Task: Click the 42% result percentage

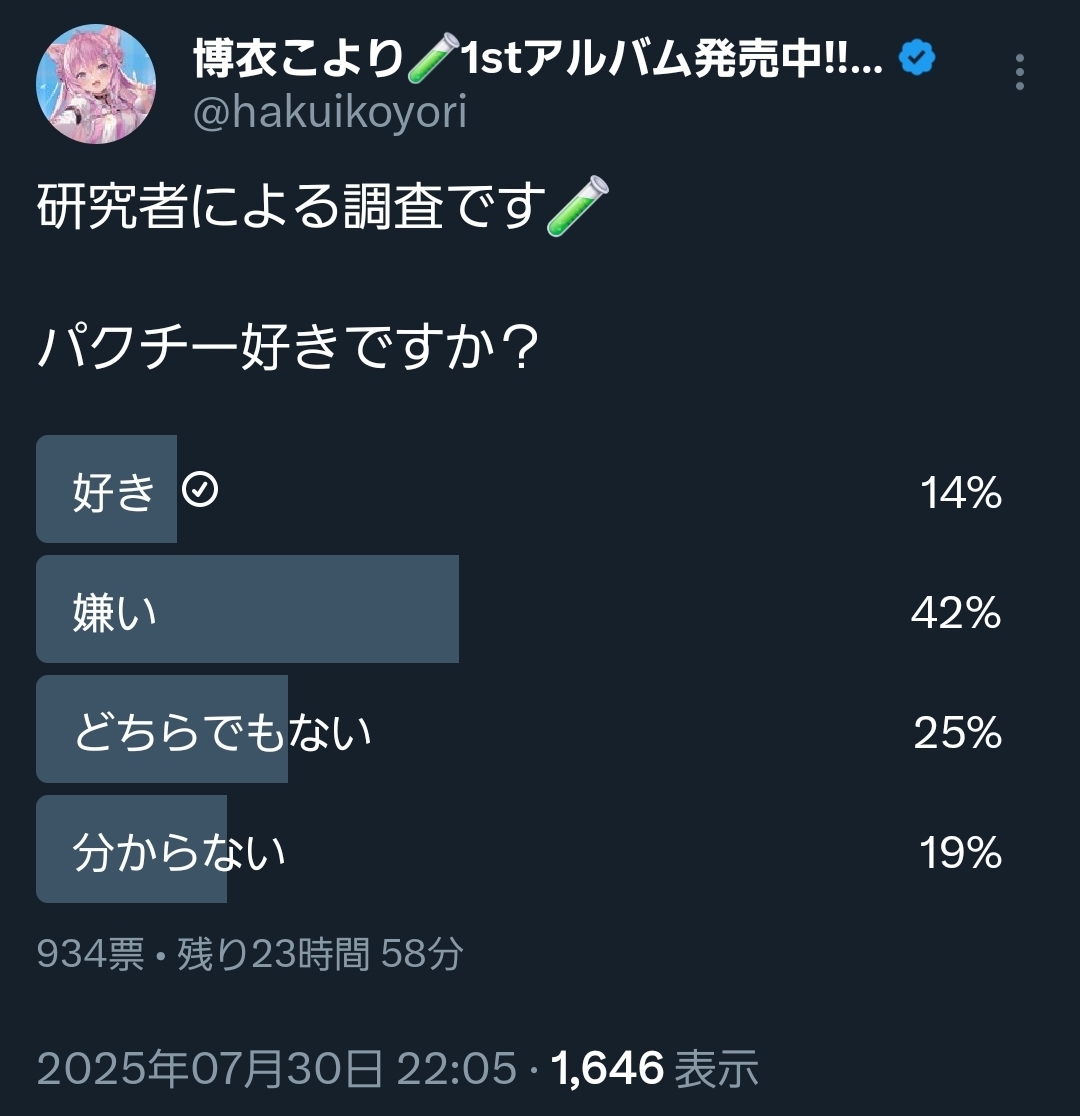Action: click(956, 613)
